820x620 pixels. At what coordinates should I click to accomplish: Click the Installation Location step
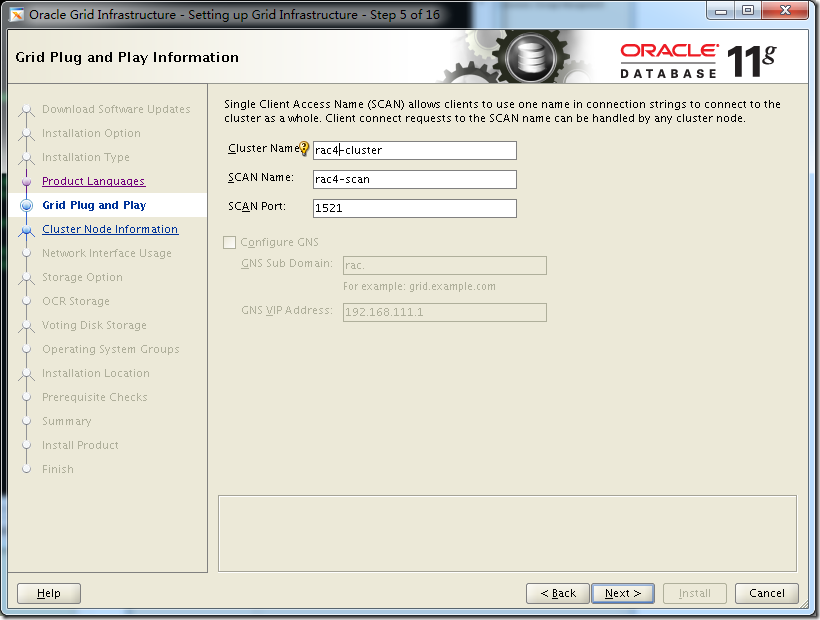tap(96, 373)
